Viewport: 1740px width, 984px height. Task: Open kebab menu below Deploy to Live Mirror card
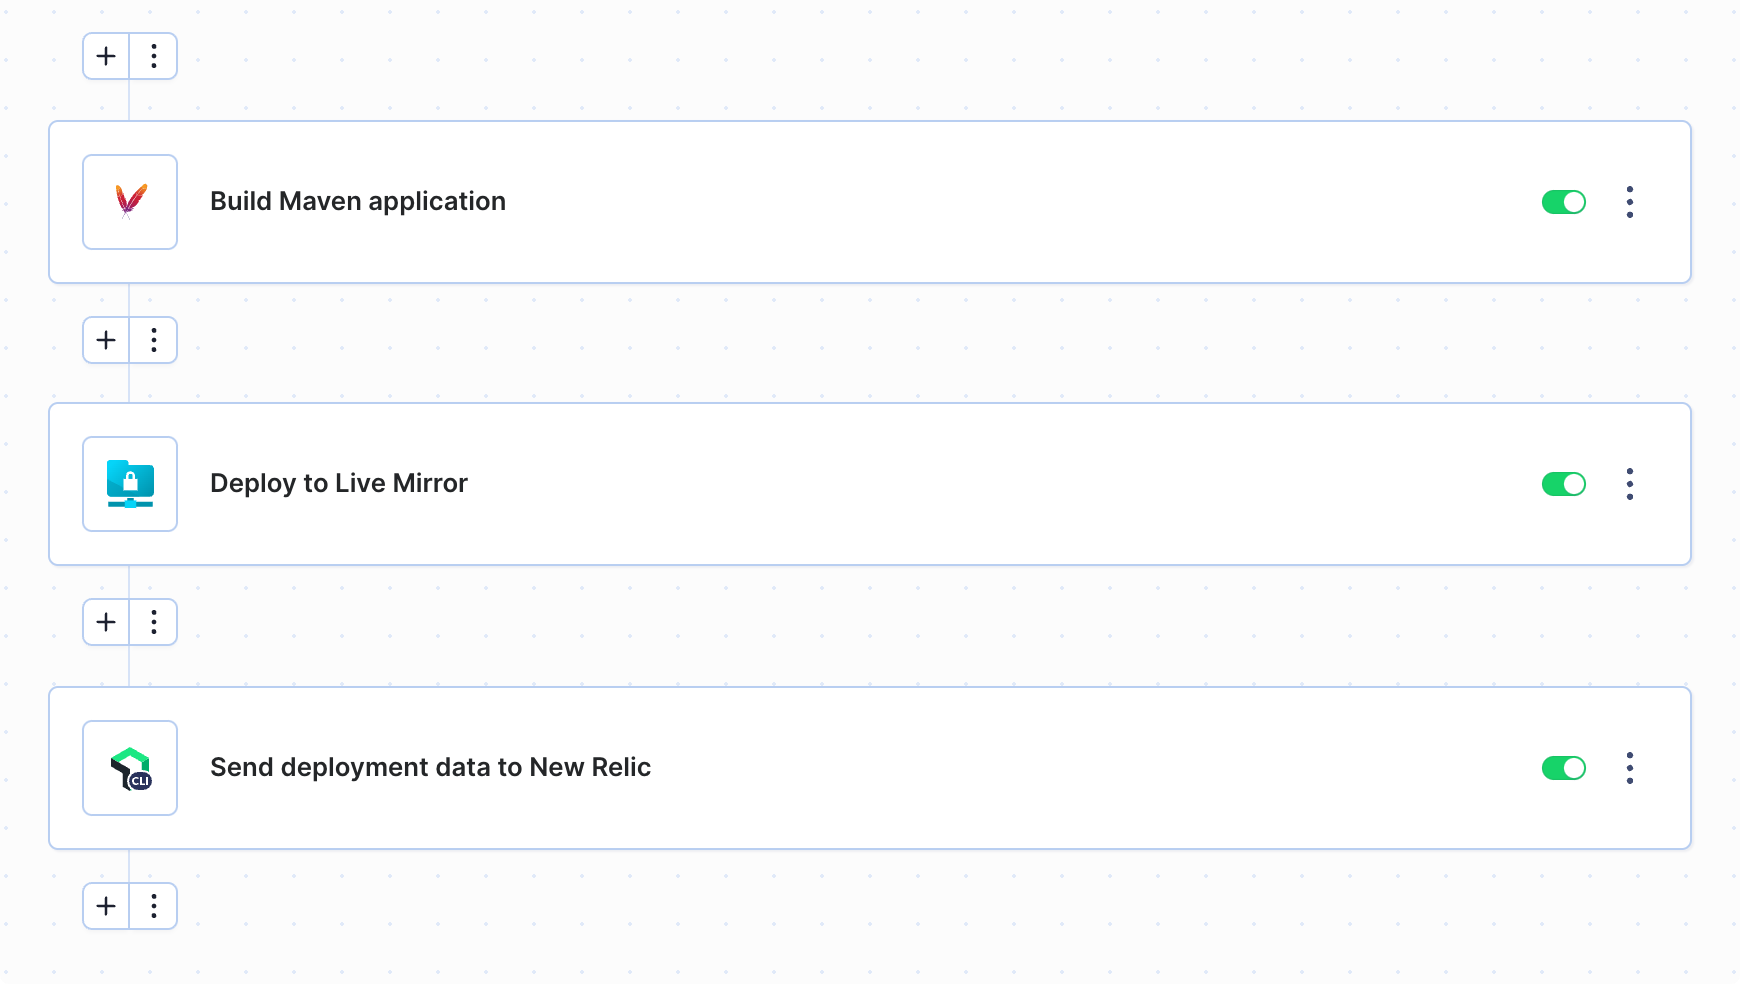154,622
